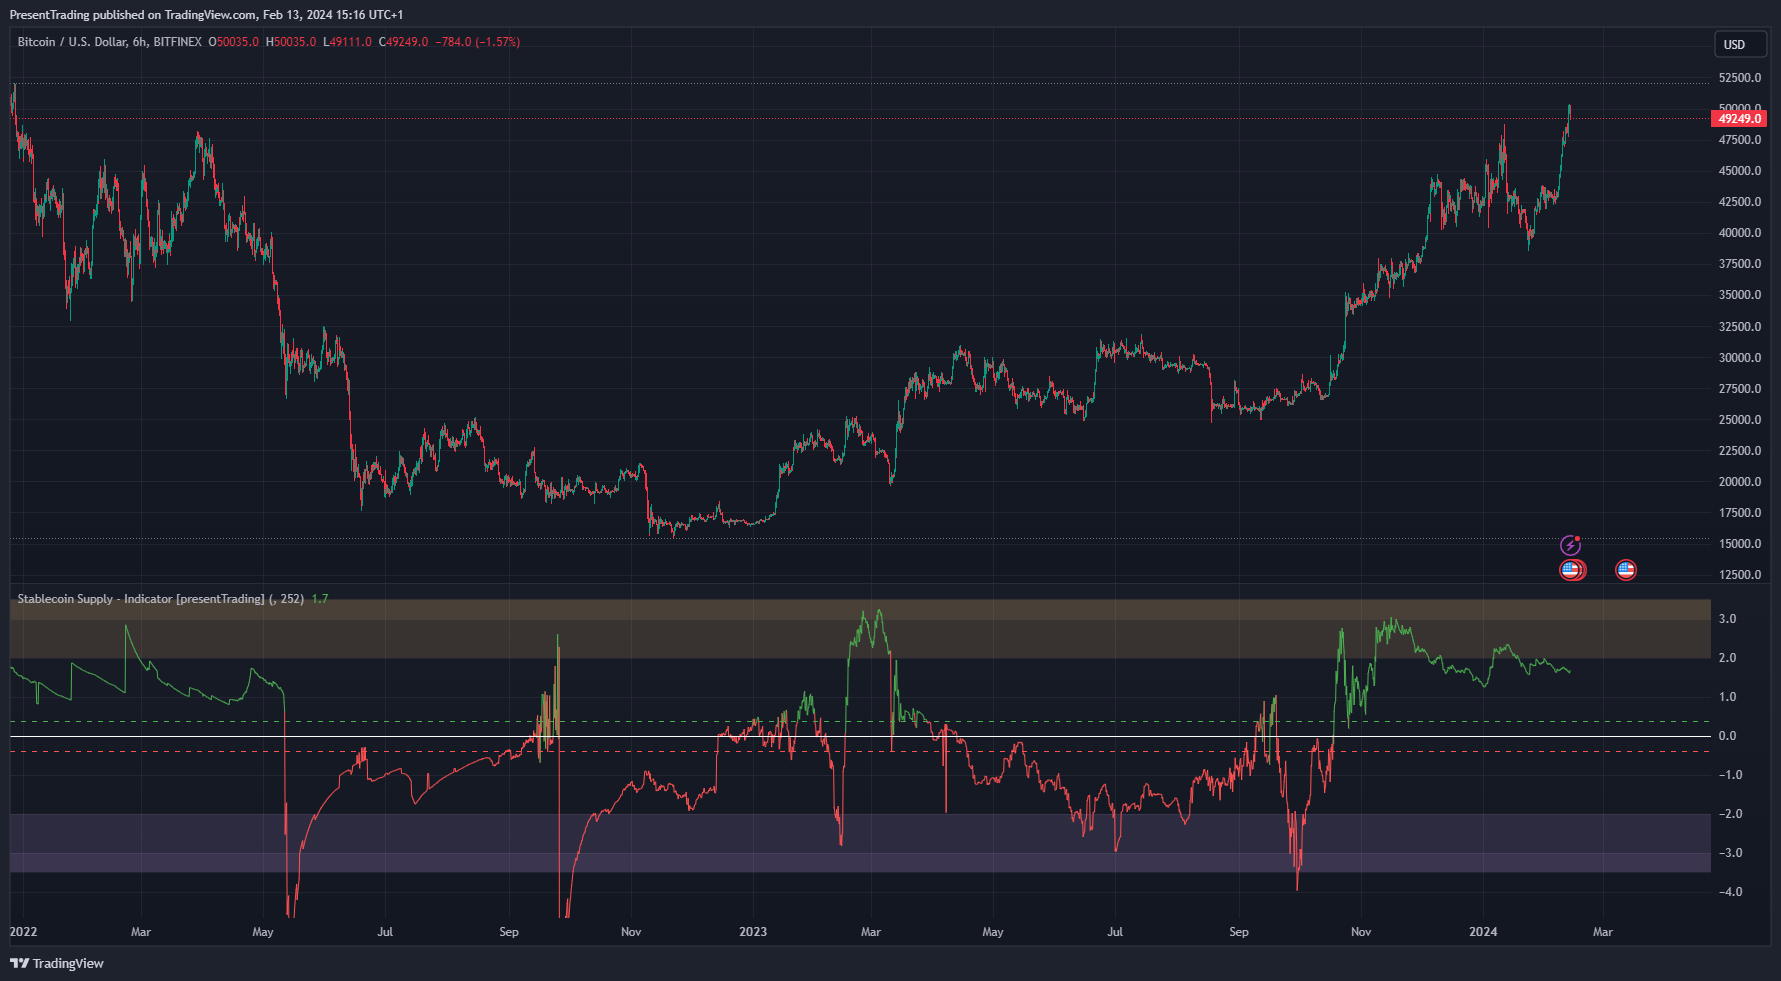Click the 0.0 indicator scale label
The width and height of the screenshot is (1781, 981).
click(1727, 736)
